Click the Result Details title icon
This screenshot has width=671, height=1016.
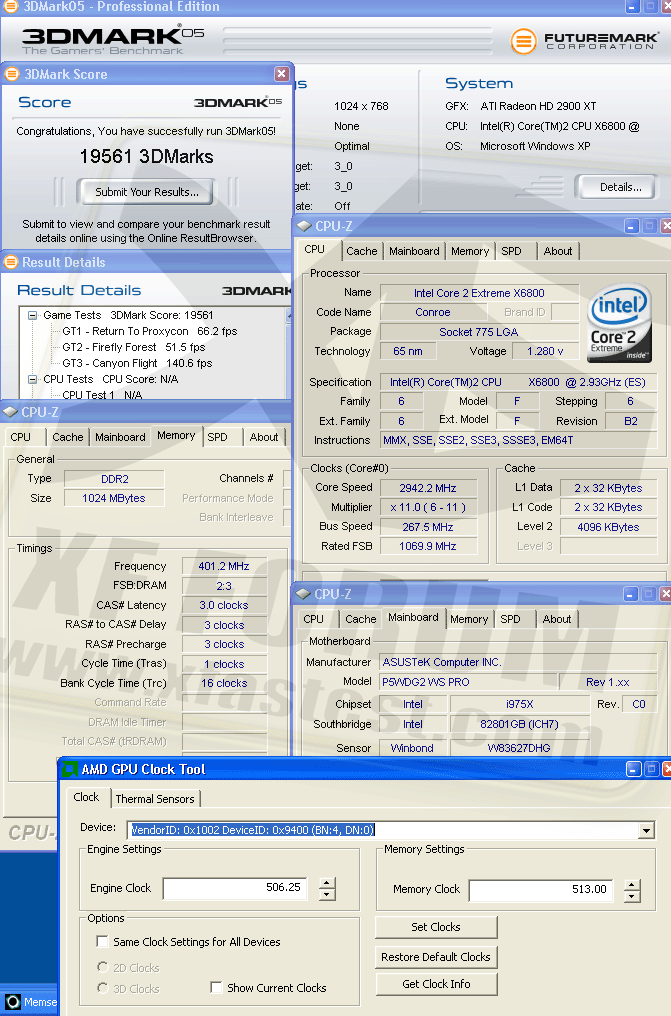coord(10,262)
